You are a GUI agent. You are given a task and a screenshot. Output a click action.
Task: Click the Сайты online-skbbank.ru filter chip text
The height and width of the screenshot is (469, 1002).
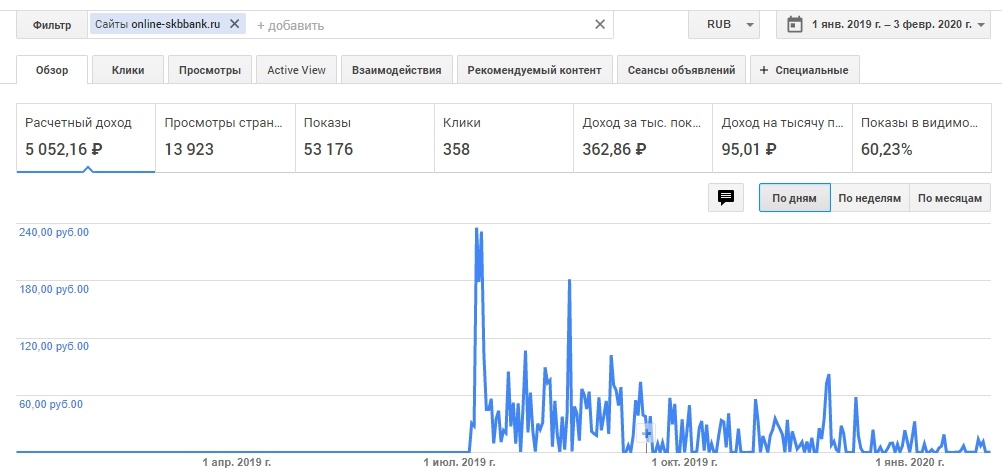[158, 24]
